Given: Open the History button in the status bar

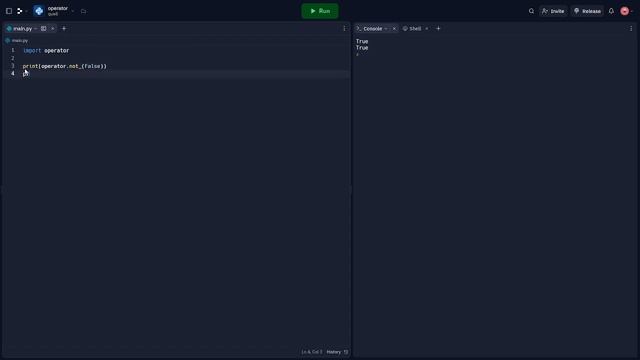Looking at the screenshot, I should [337, 352].
